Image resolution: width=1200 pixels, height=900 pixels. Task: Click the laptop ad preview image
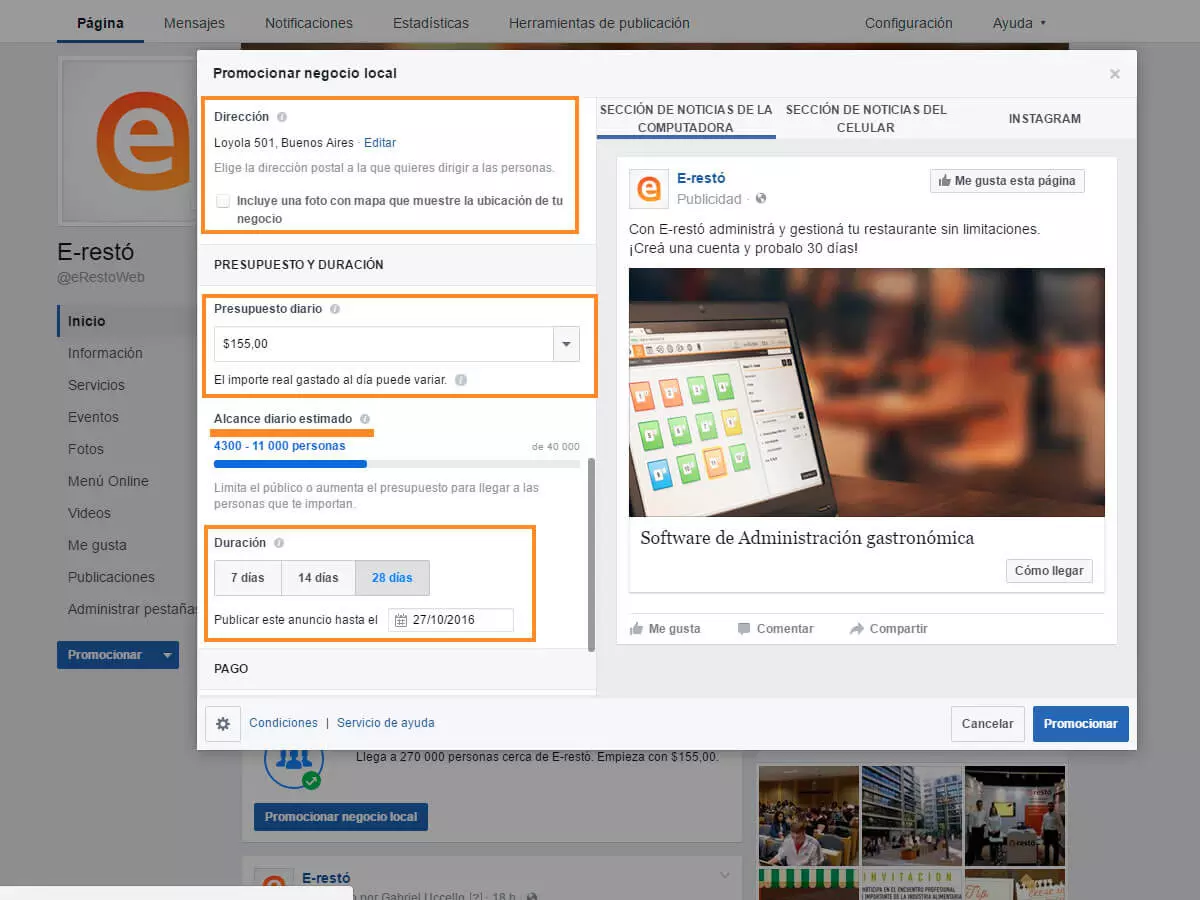click(867, 392)
